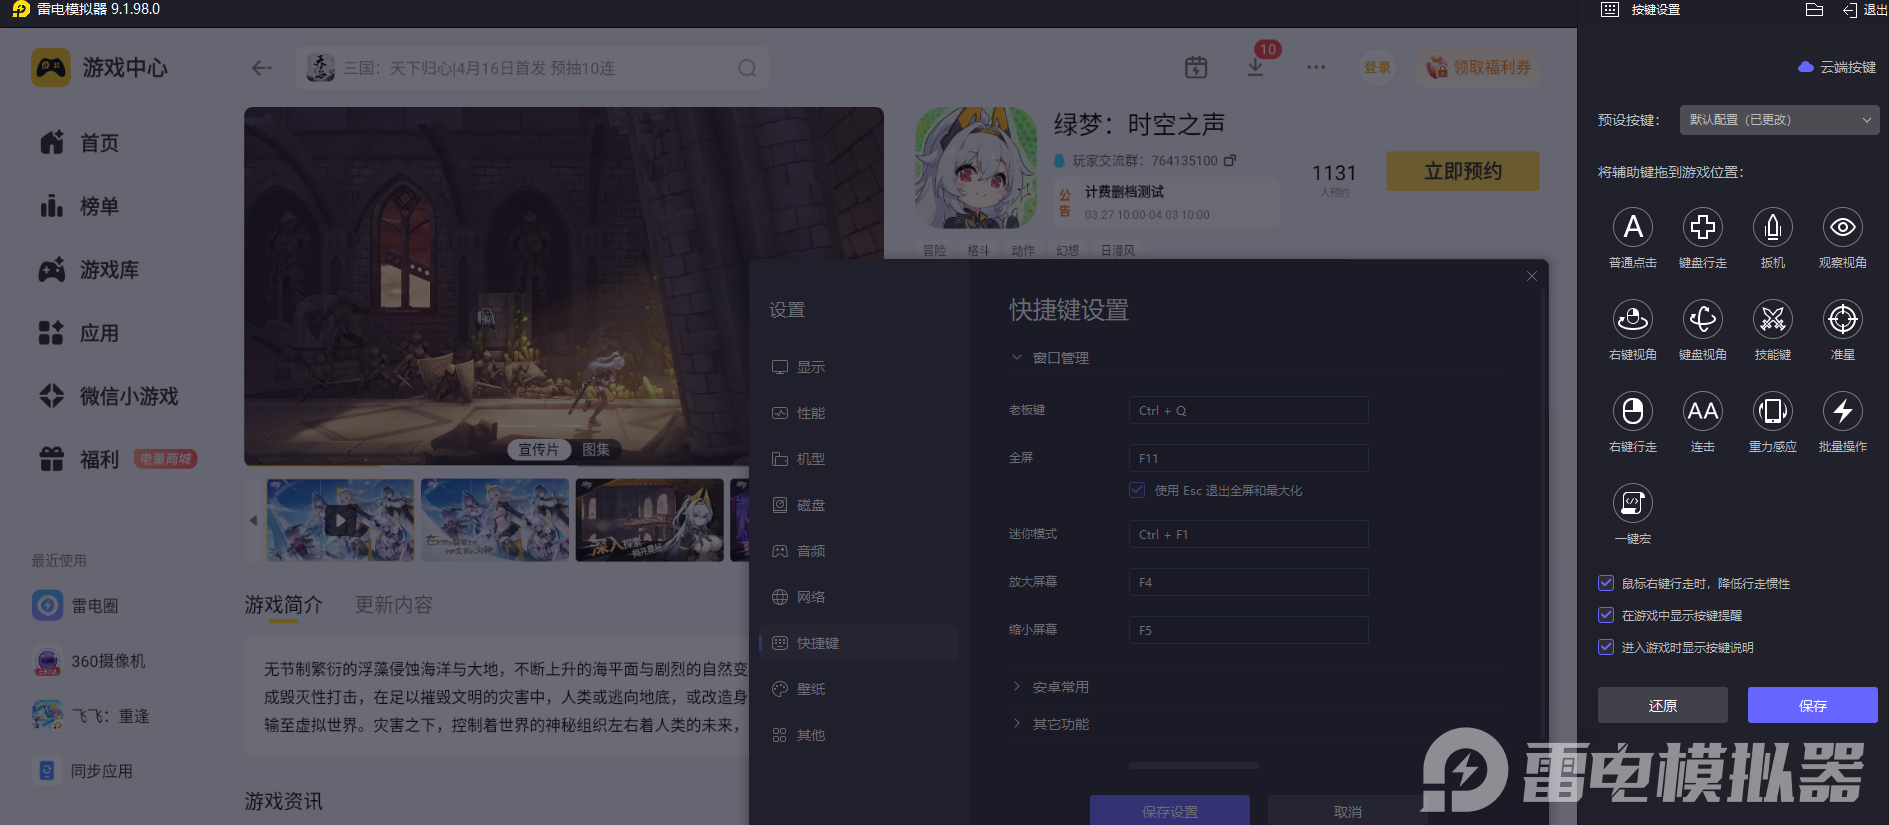The height and width of the screenshot is (825, 1889).
Task: Toggle 鼠标右键行走时,降低行走惯性 checkbox
Action: [x=1606, y=583]
